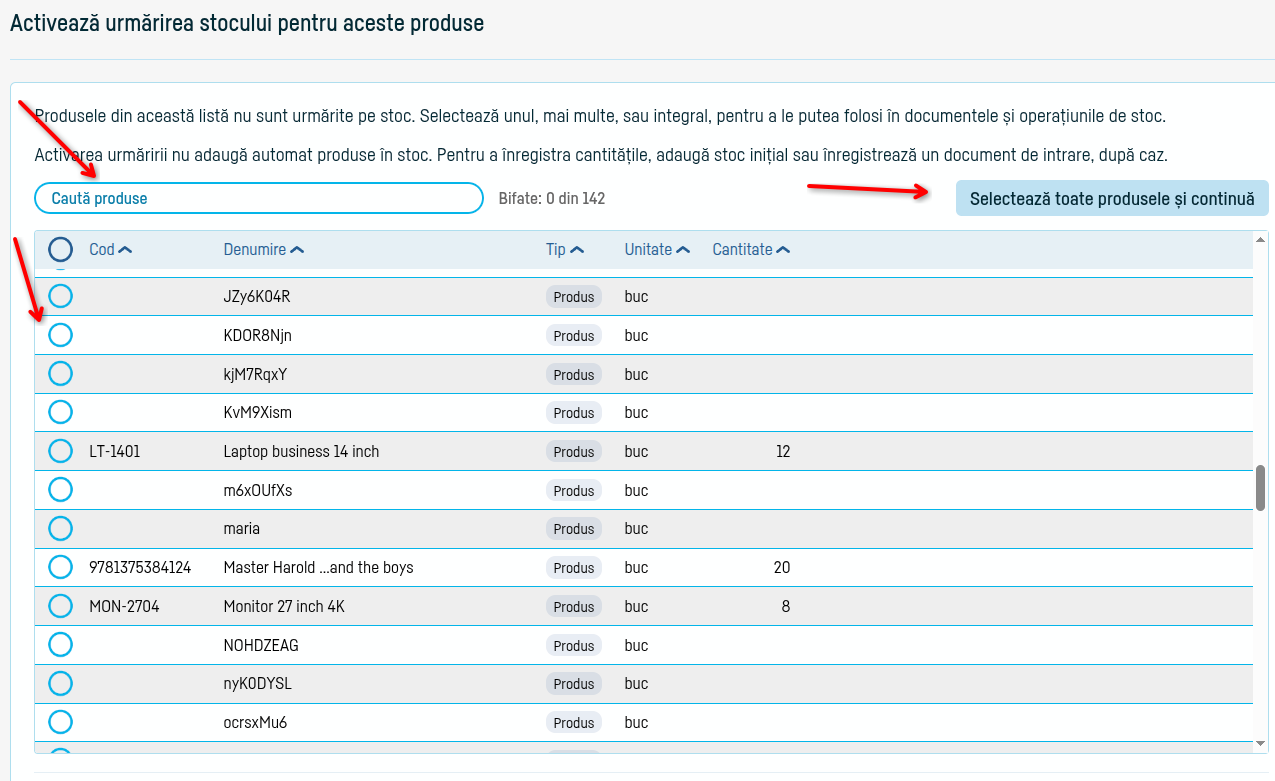Toggle the select-all checkbox in header

click(x=61, y=250)
